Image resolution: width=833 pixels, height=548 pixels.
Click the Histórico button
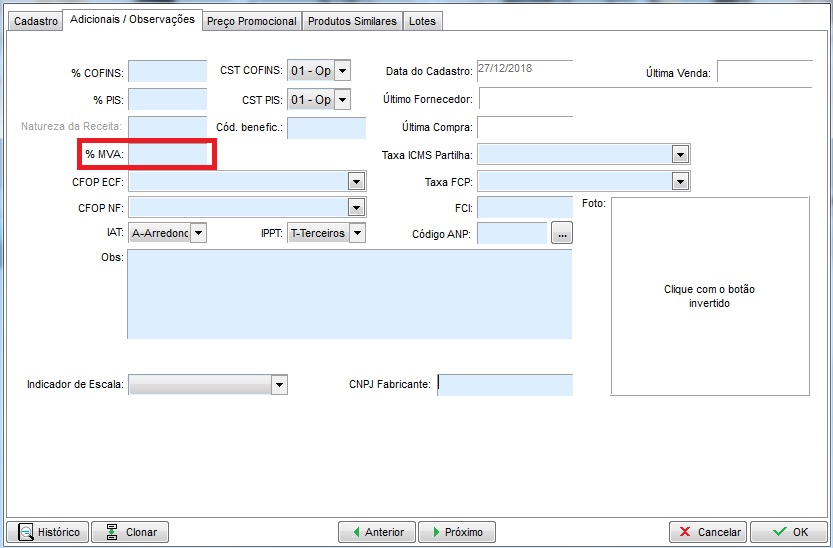click(47, 532)
